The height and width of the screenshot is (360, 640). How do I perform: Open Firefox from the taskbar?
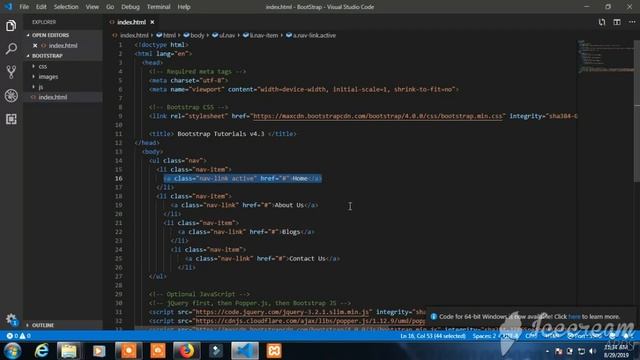(187, 351)
